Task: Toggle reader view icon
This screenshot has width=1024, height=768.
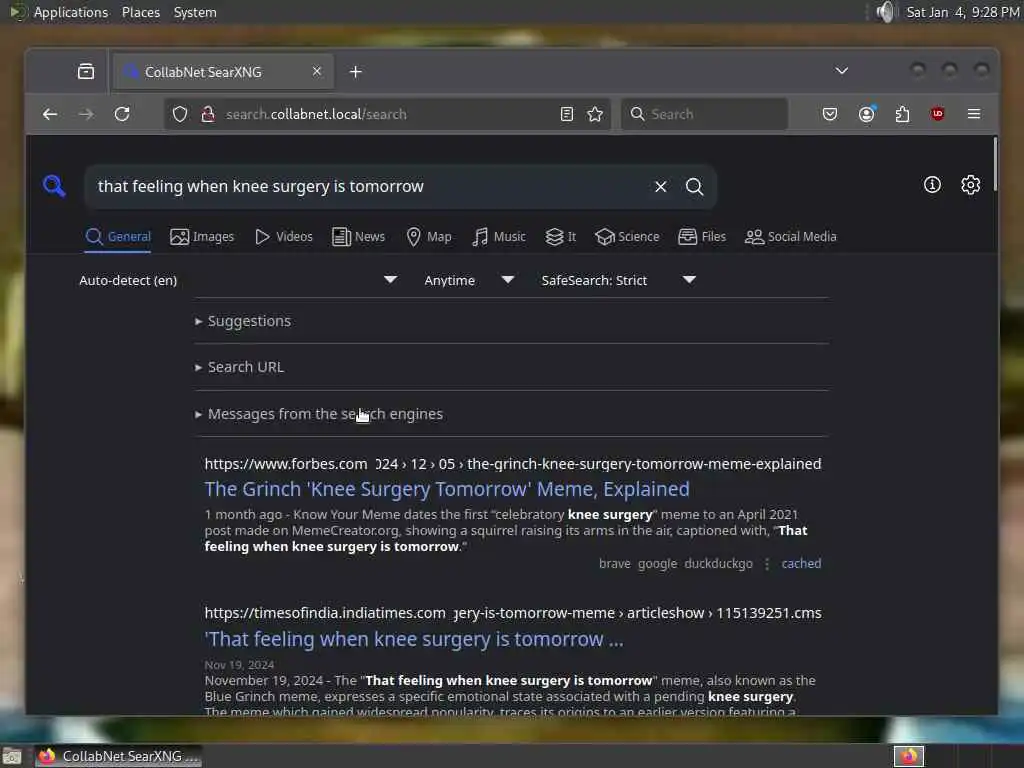Action: click(567, 114)
